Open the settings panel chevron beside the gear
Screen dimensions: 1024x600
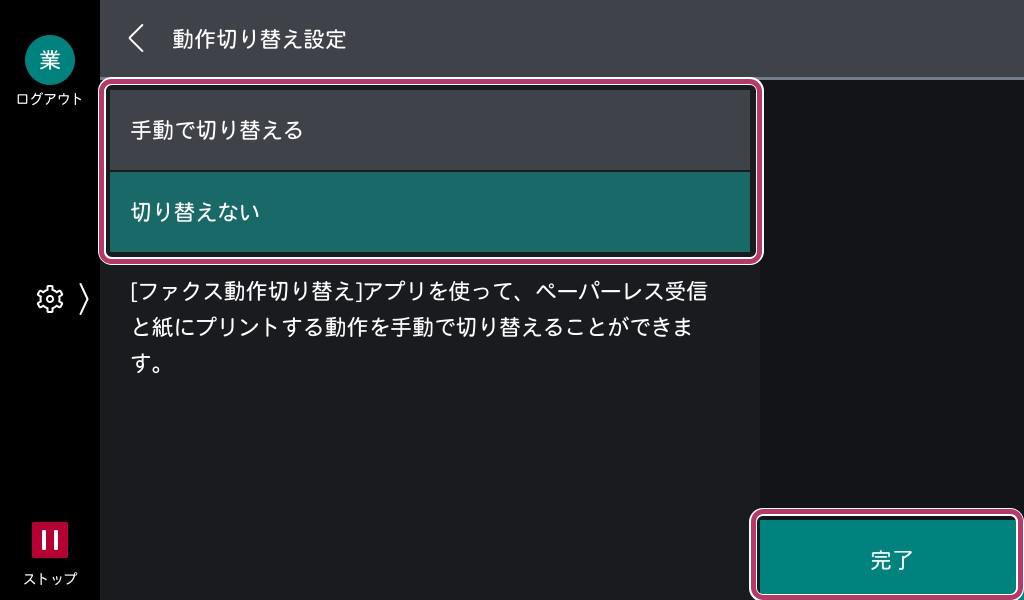84,299
